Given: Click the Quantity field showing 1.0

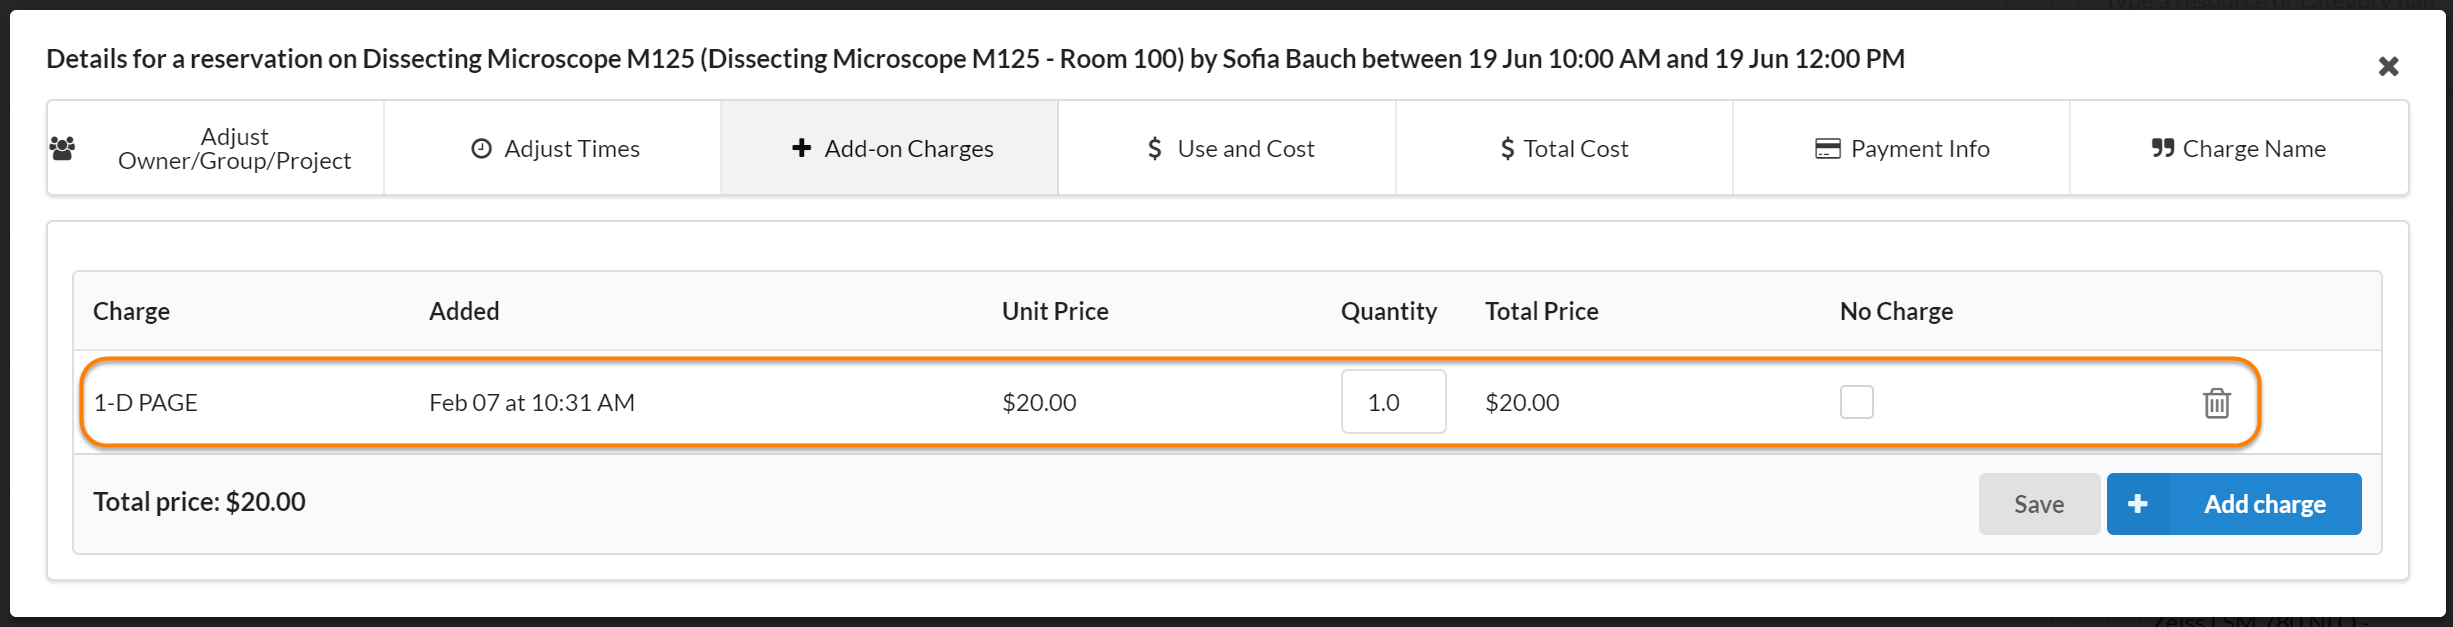Looking at the screenshot, I should pos(1393,402).
